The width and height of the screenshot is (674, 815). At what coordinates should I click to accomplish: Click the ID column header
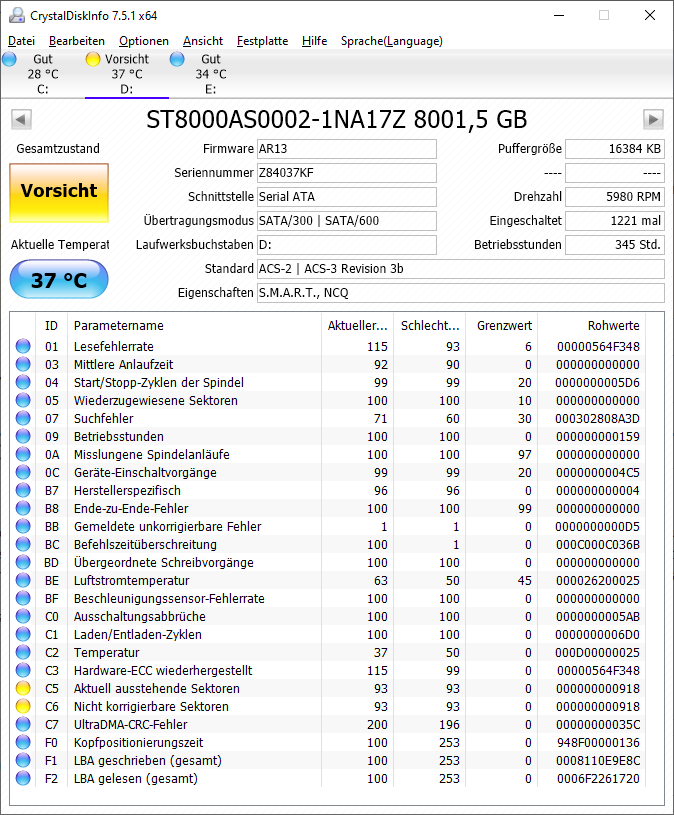51,326
